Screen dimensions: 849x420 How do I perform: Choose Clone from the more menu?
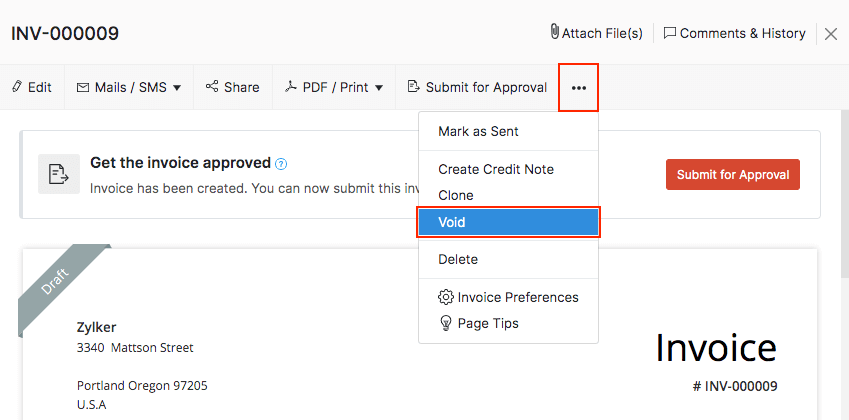click(x=456, y=195)
